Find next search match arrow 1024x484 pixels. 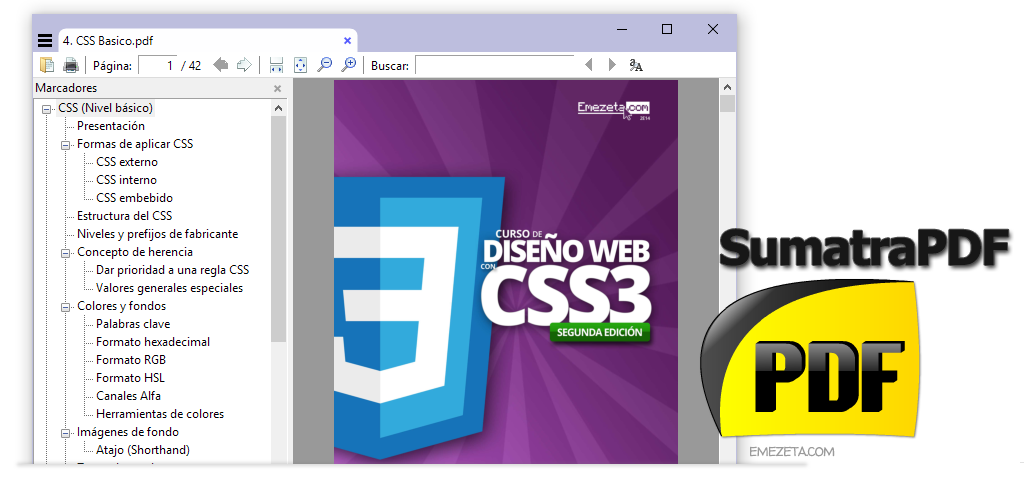(612, 65)
